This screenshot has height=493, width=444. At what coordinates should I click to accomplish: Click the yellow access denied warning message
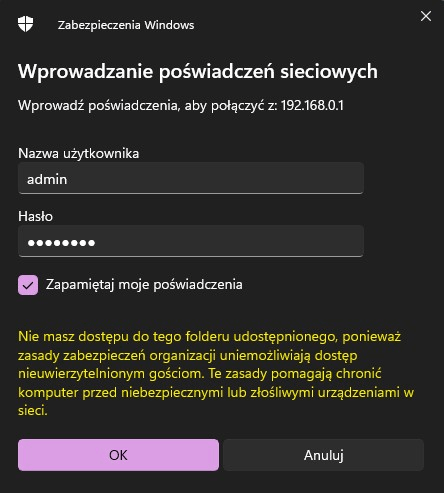click(x=216, y=373)
